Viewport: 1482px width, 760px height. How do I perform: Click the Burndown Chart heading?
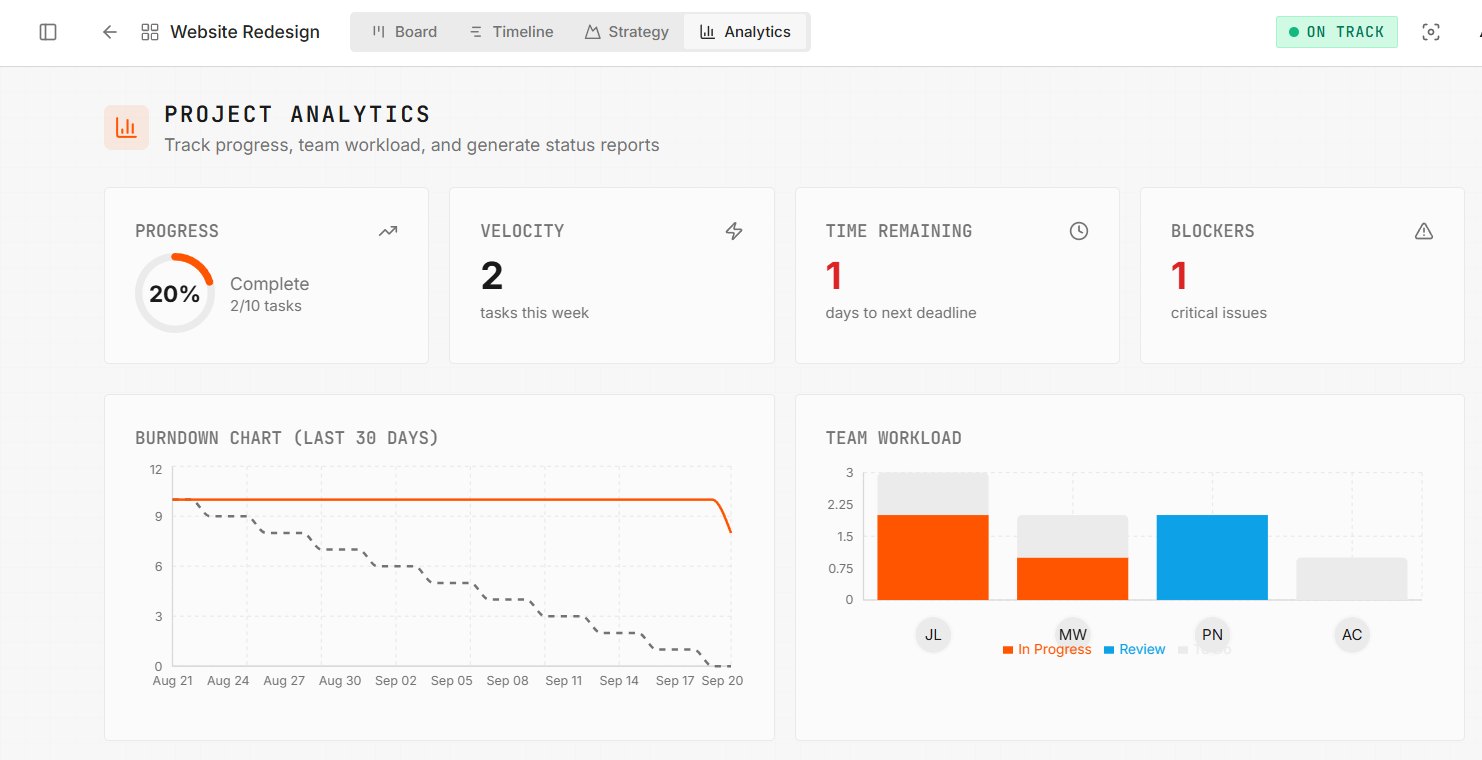[287, 438]
